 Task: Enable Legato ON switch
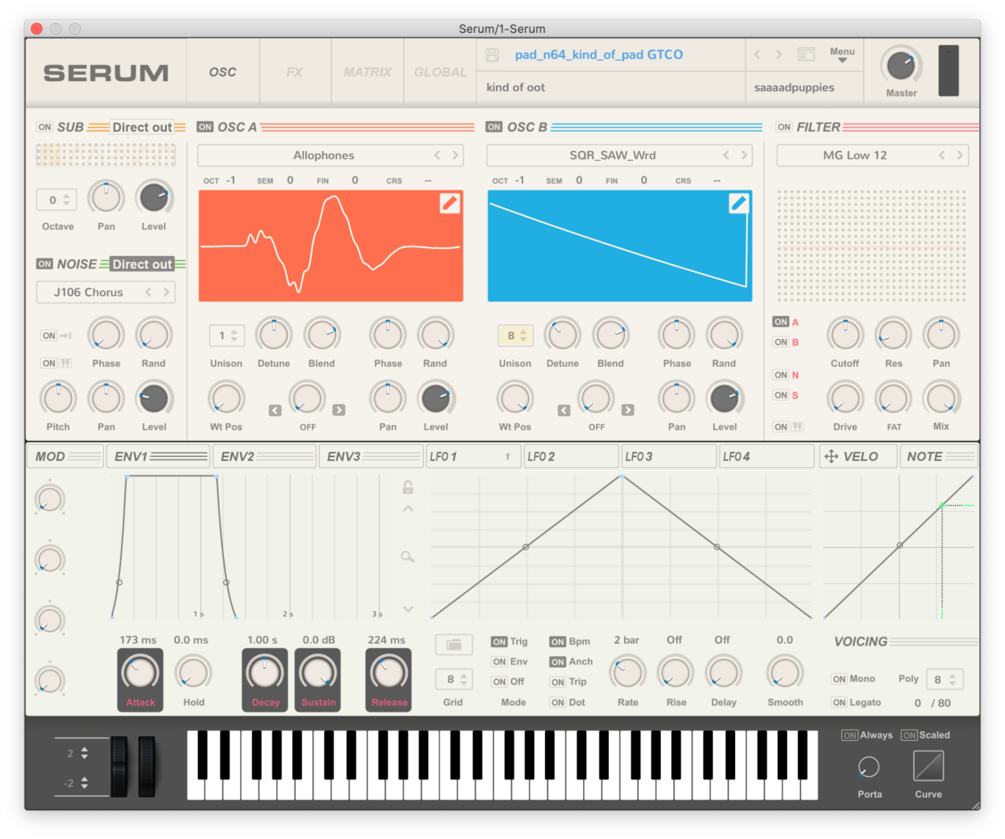pos(839,702)
